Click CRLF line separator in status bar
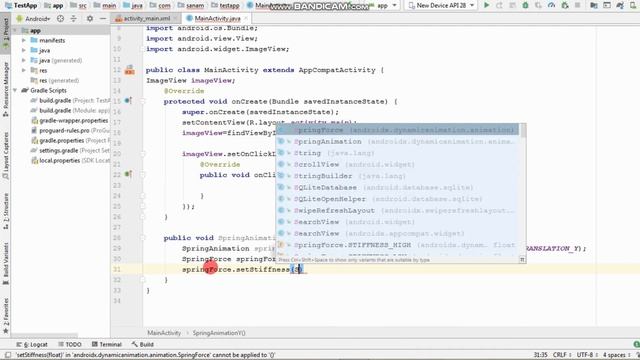Image resolution: width=640 pixels, height=360 pixels. tap(562, 355)
